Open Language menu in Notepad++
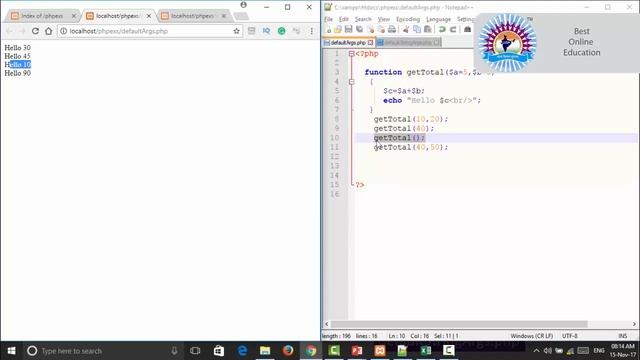This screenshot has height=360, width=640. click(x=438, y=19)
